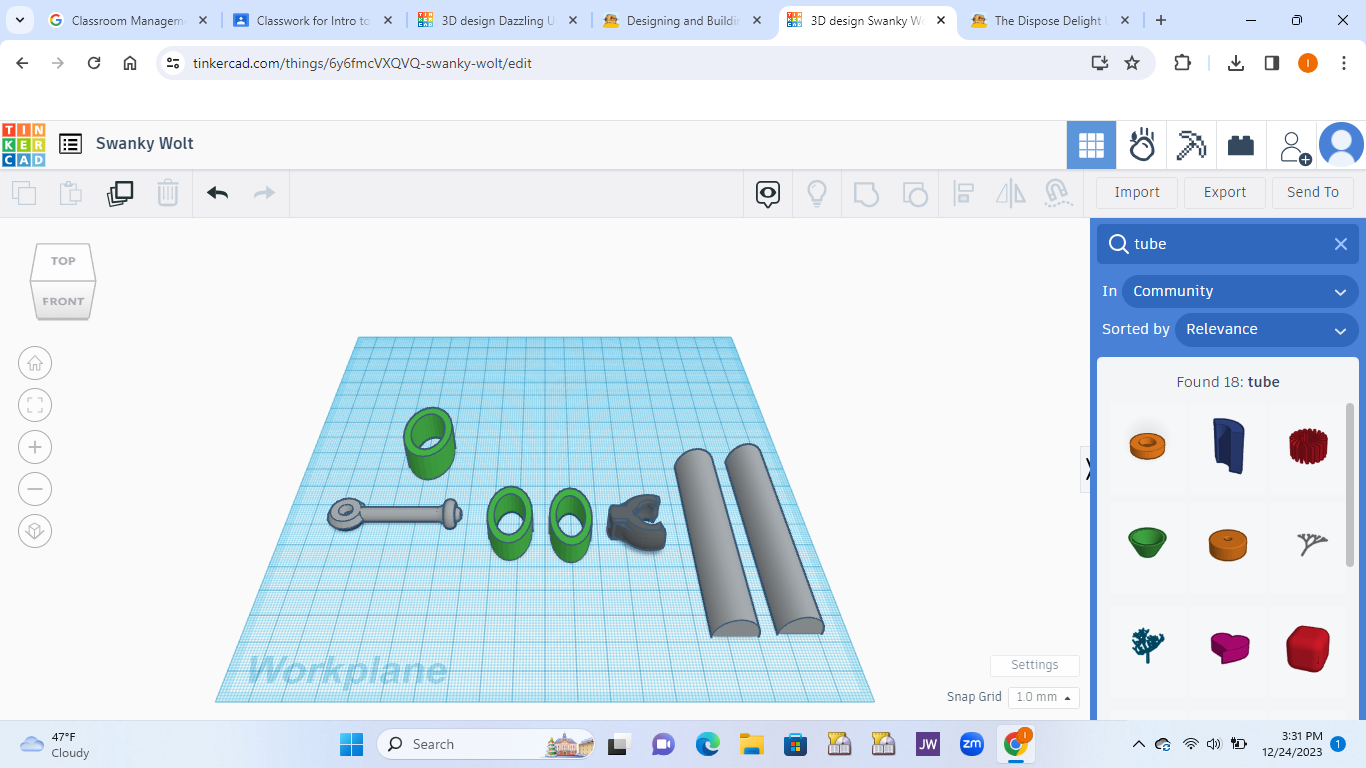Select the green bowl shape thumbnail
The width and height of the screenshot is (1366, 768).
(x=1147, y=543)
